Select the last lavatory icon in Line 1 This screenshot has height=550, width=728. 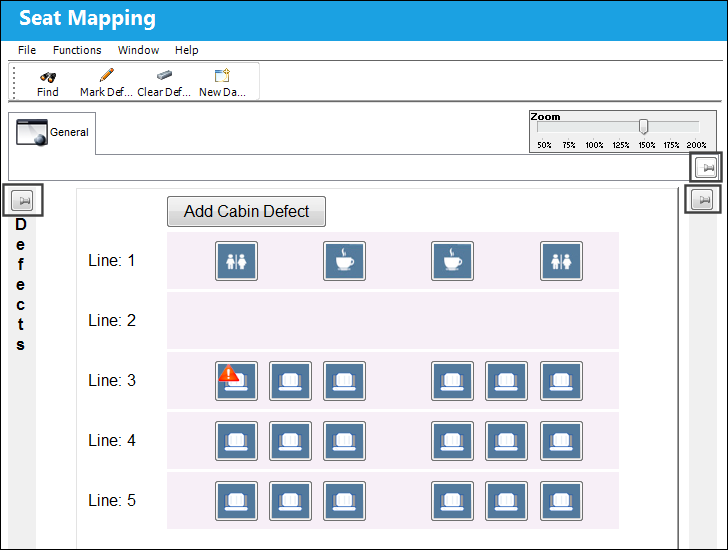coord(561,261)
